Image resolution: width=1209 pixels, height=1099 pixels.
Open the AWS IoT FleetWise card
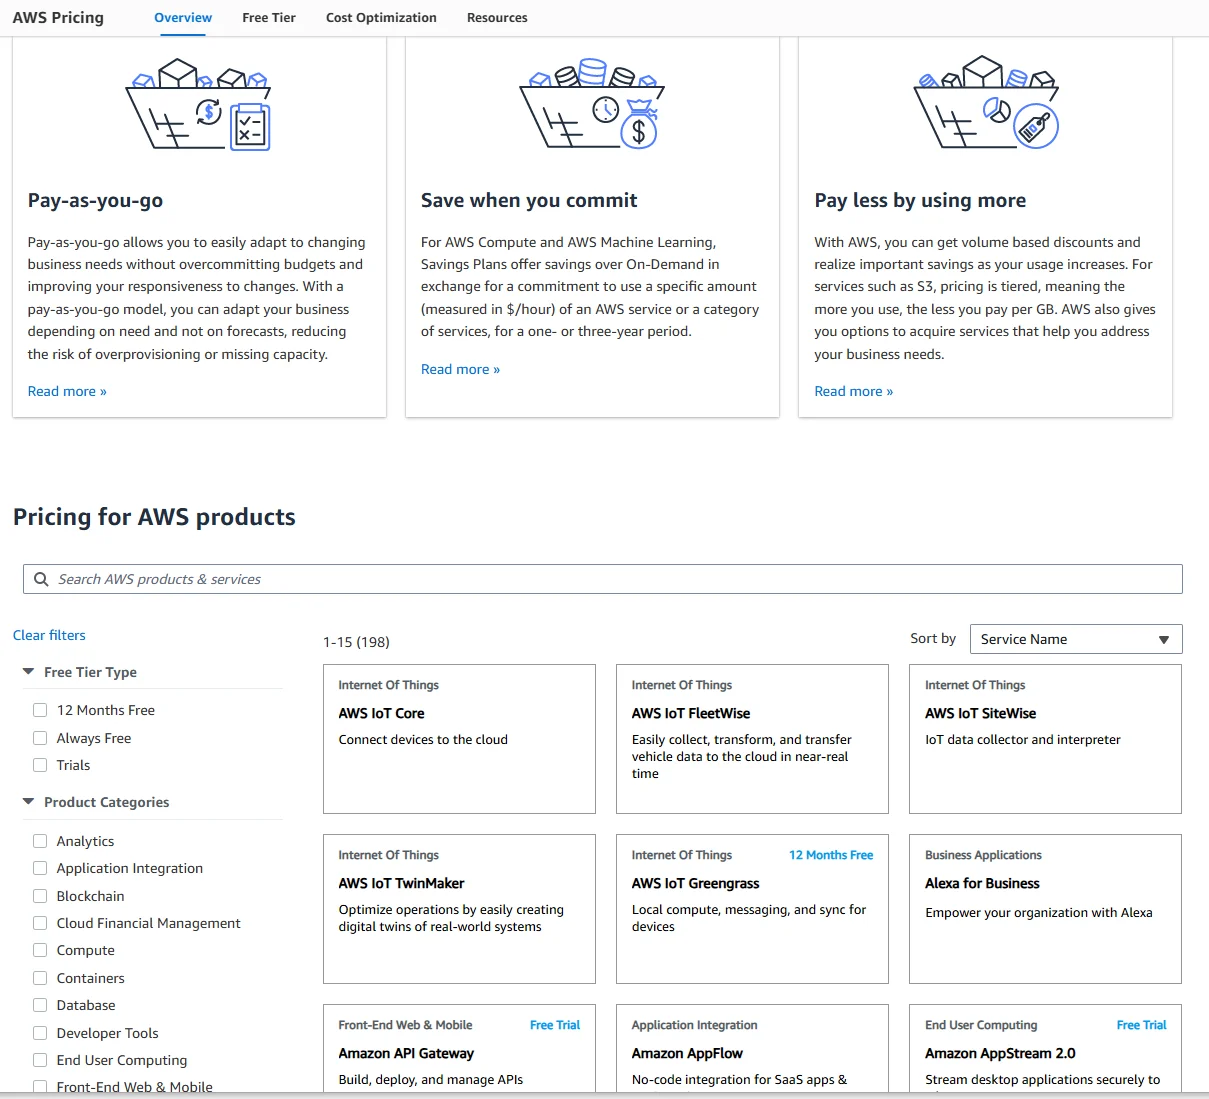tap(752, 739)
